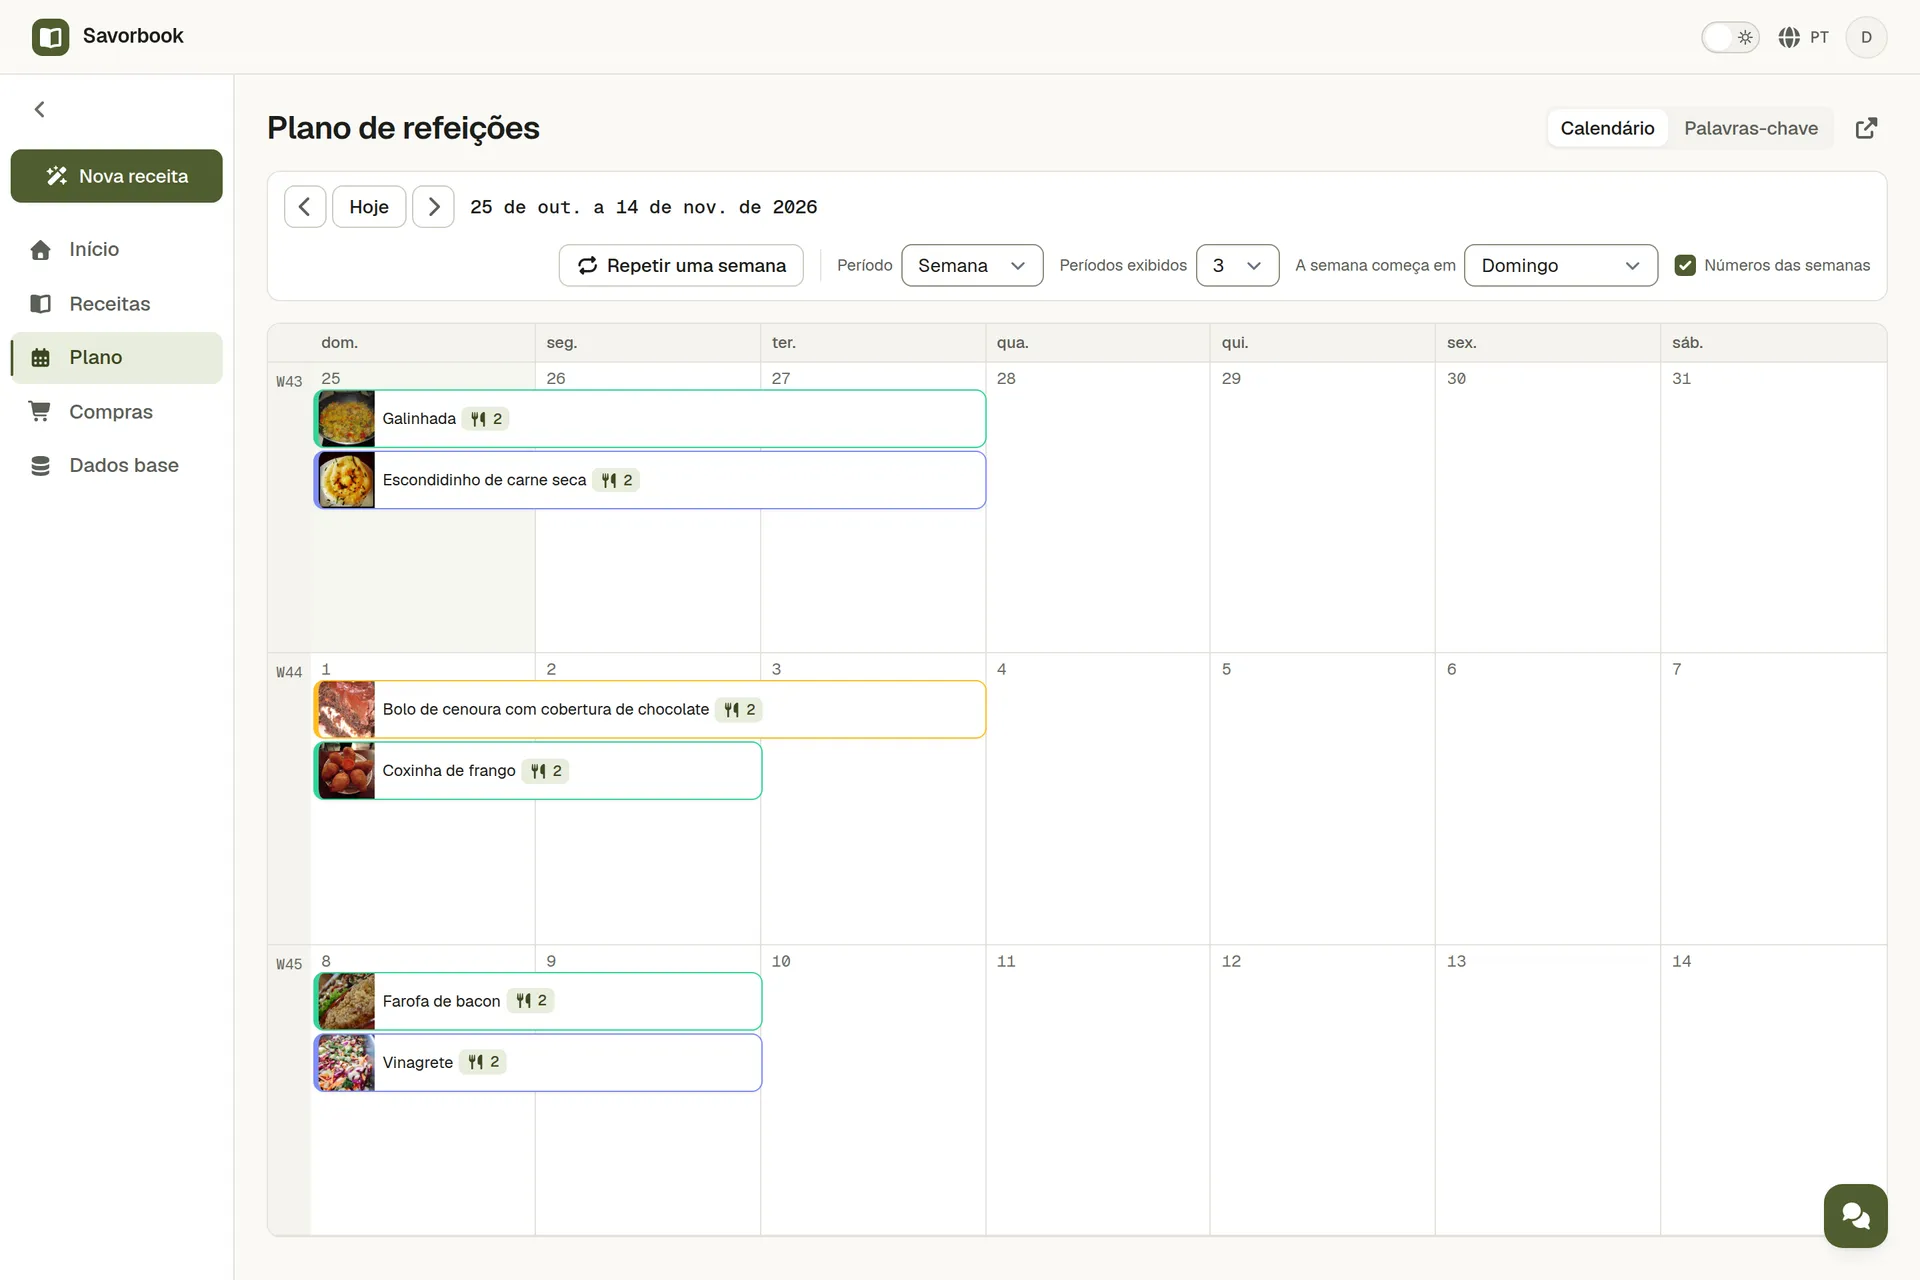Click the Início home icon
Image resolution: width=1920 pixels, height=1280 pixels.
coord(41,250)
